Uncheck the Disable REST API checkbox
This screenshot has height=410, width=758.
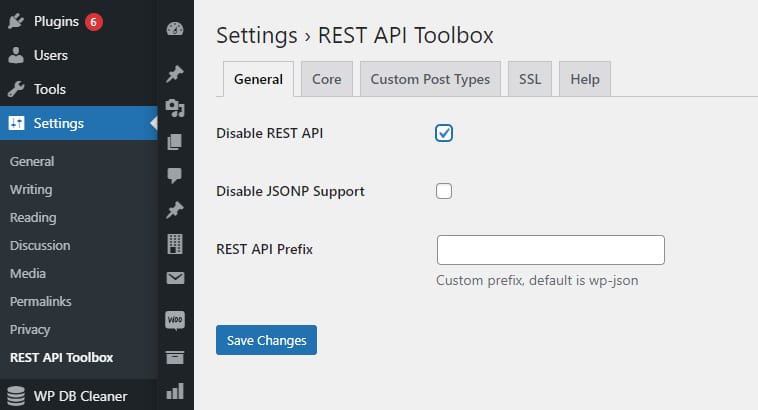click(x=444, y=133)
